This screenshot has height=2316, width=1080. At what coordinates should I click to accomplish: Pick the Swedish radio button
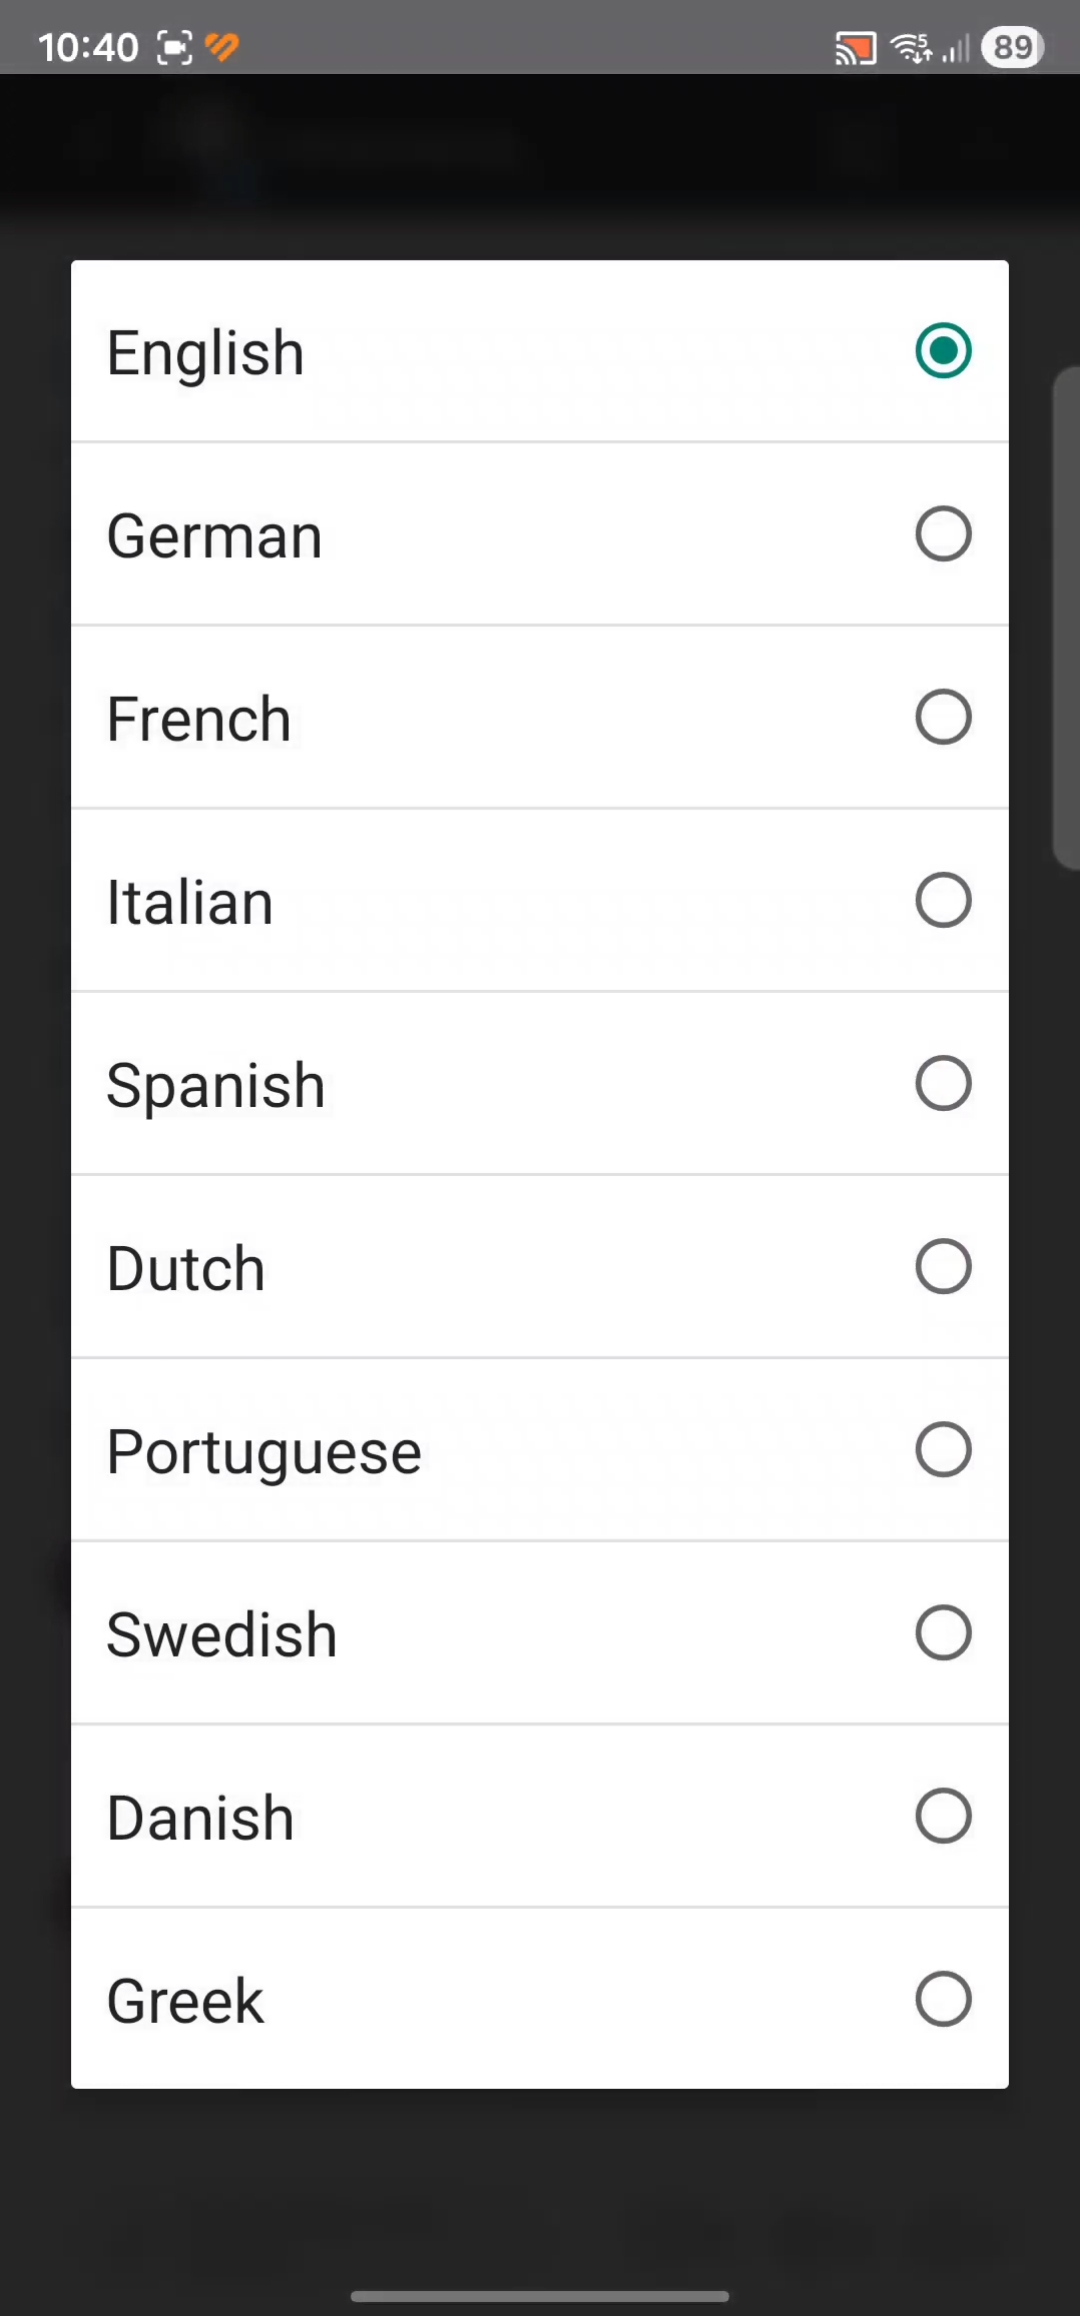click(x=943, y=1632)
